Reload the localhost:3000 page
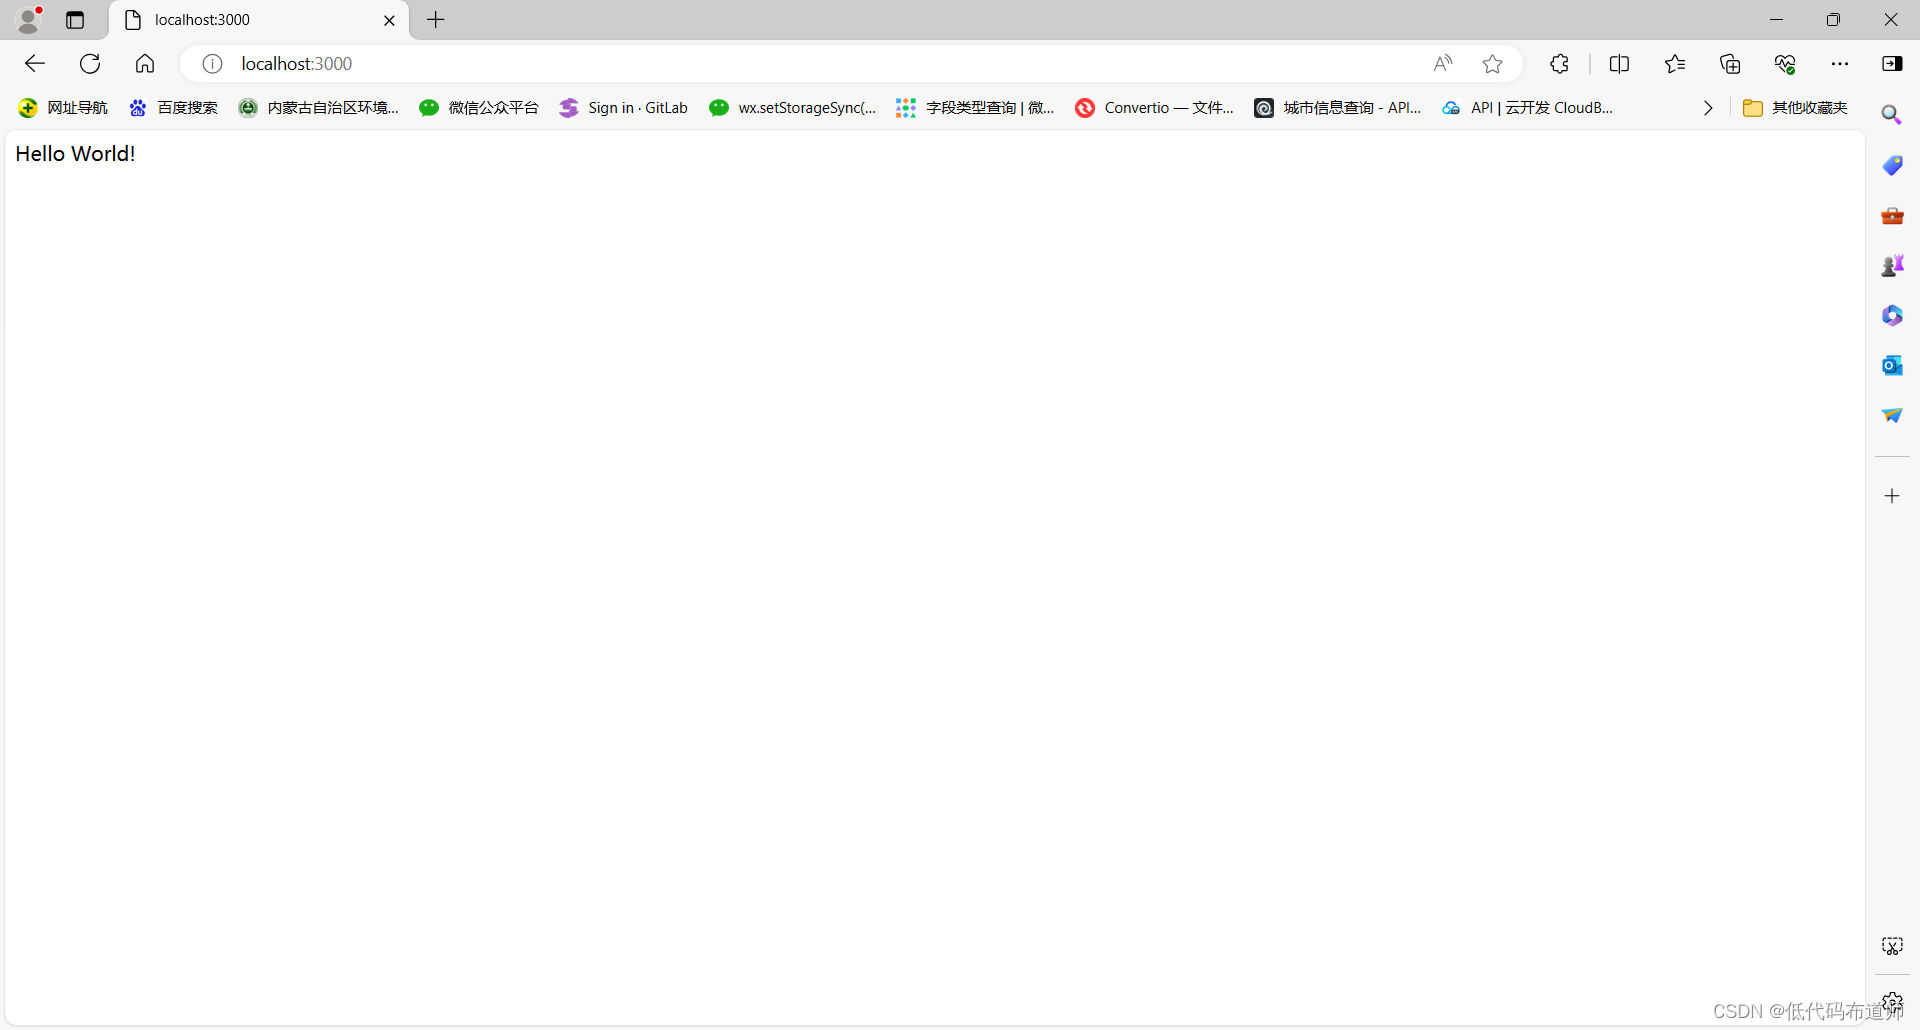1920x1030 pixels. coord(90,64)
